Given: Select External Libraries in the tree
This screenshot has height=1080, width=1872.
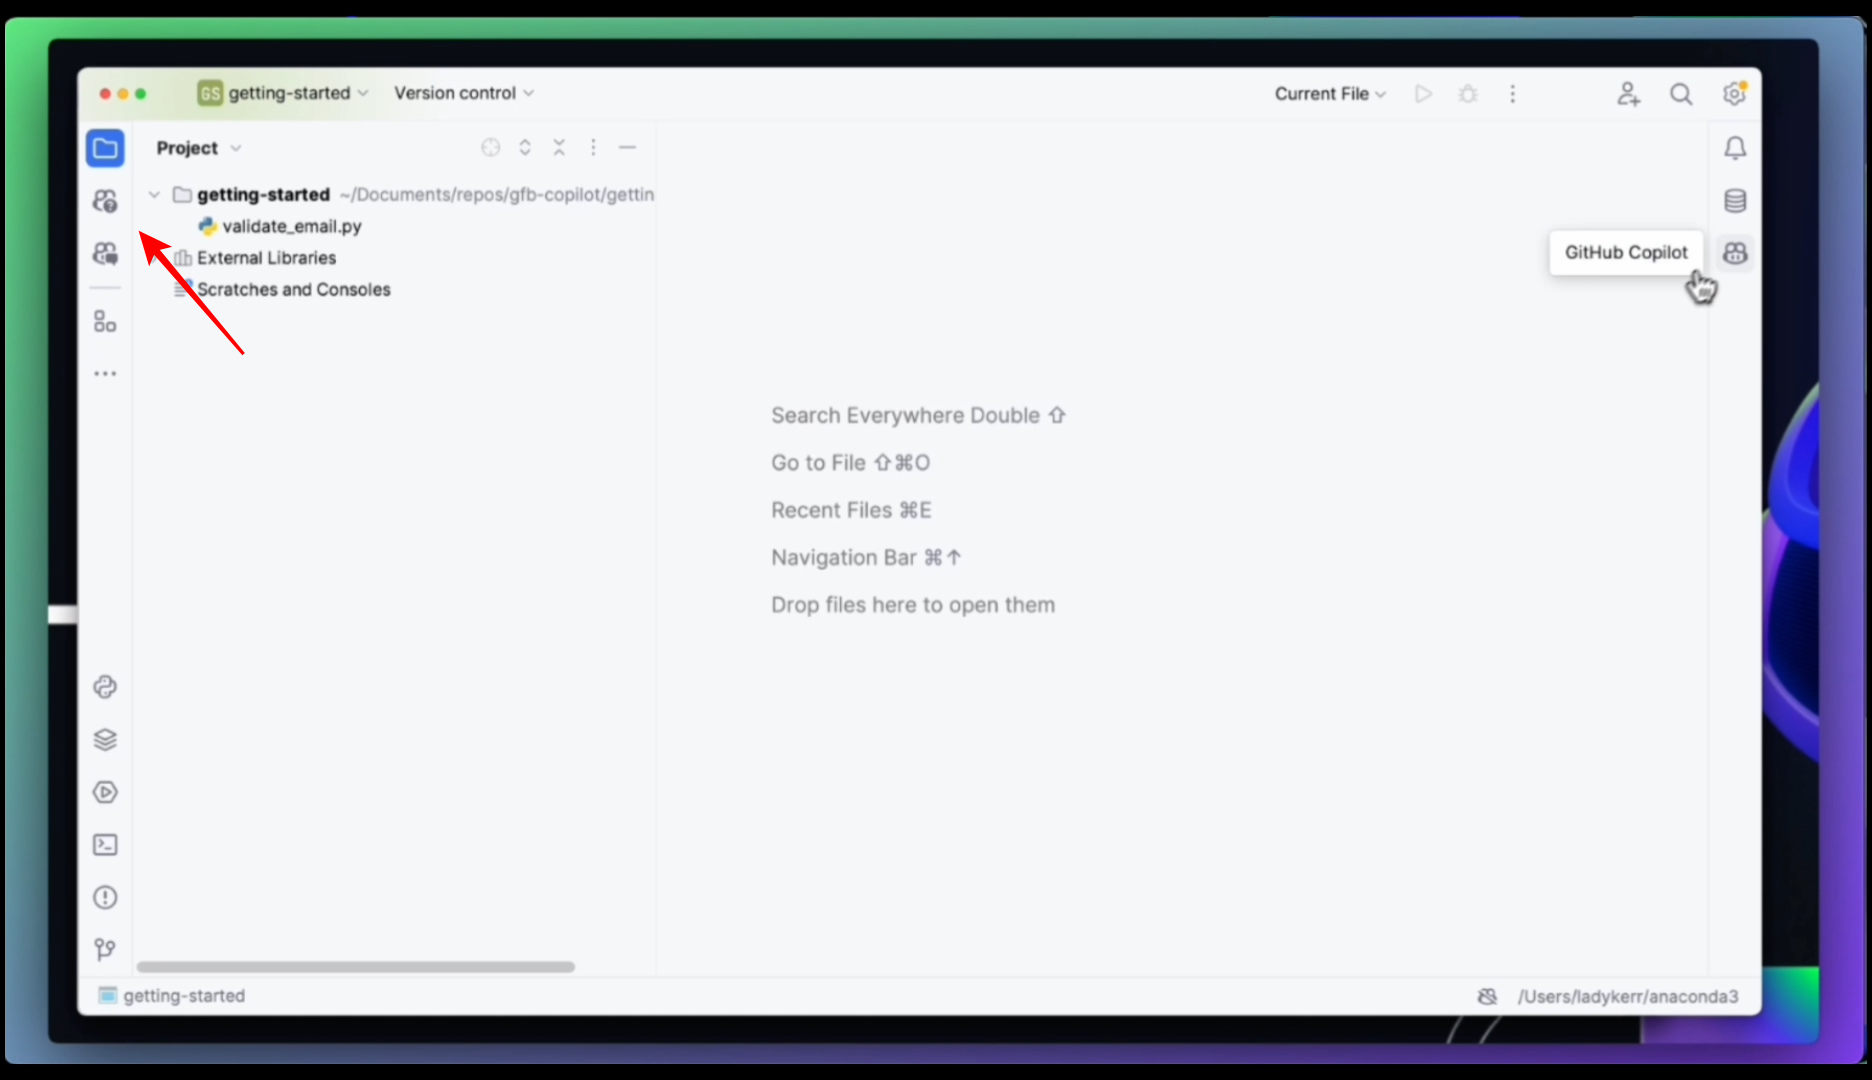Looking at the screenshot, I should pyautogui.click(x=266, y=258).
